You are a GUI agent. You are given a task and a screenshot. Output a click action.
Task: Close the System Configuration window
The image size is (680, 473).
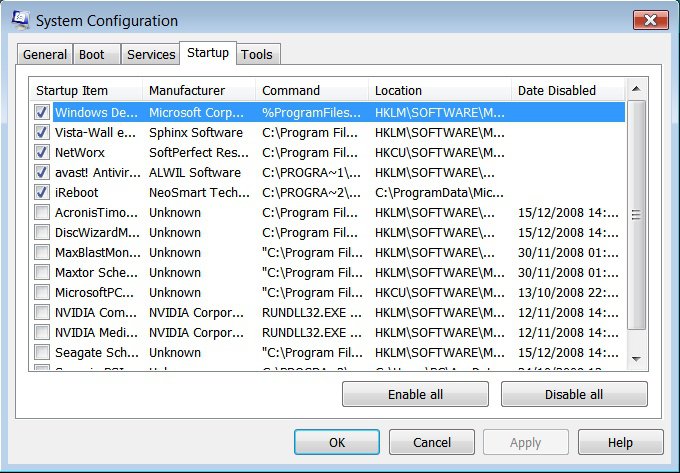tap(651, 20)
